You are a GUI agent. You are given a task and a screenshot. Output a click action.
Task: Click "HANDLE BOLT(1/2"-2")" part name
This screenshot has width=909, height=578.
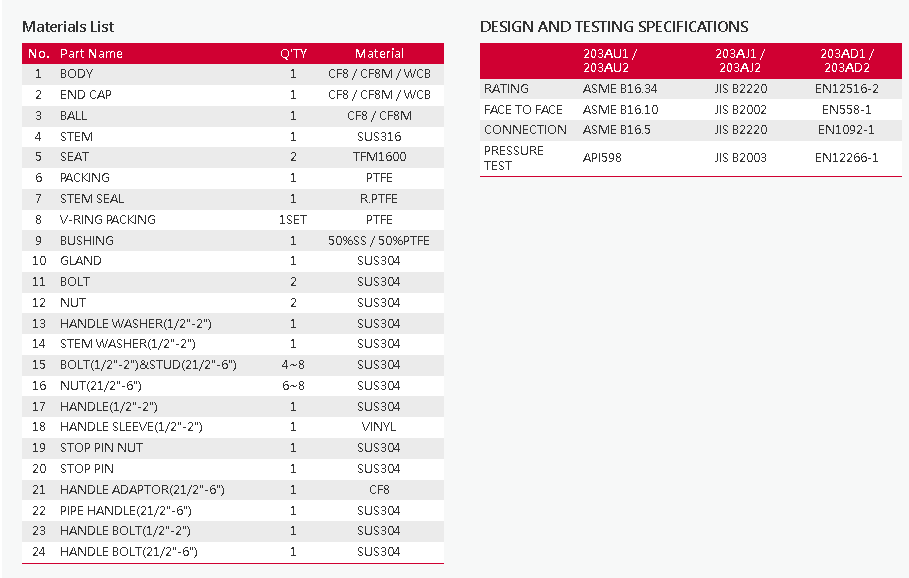(x=125, y=530)
